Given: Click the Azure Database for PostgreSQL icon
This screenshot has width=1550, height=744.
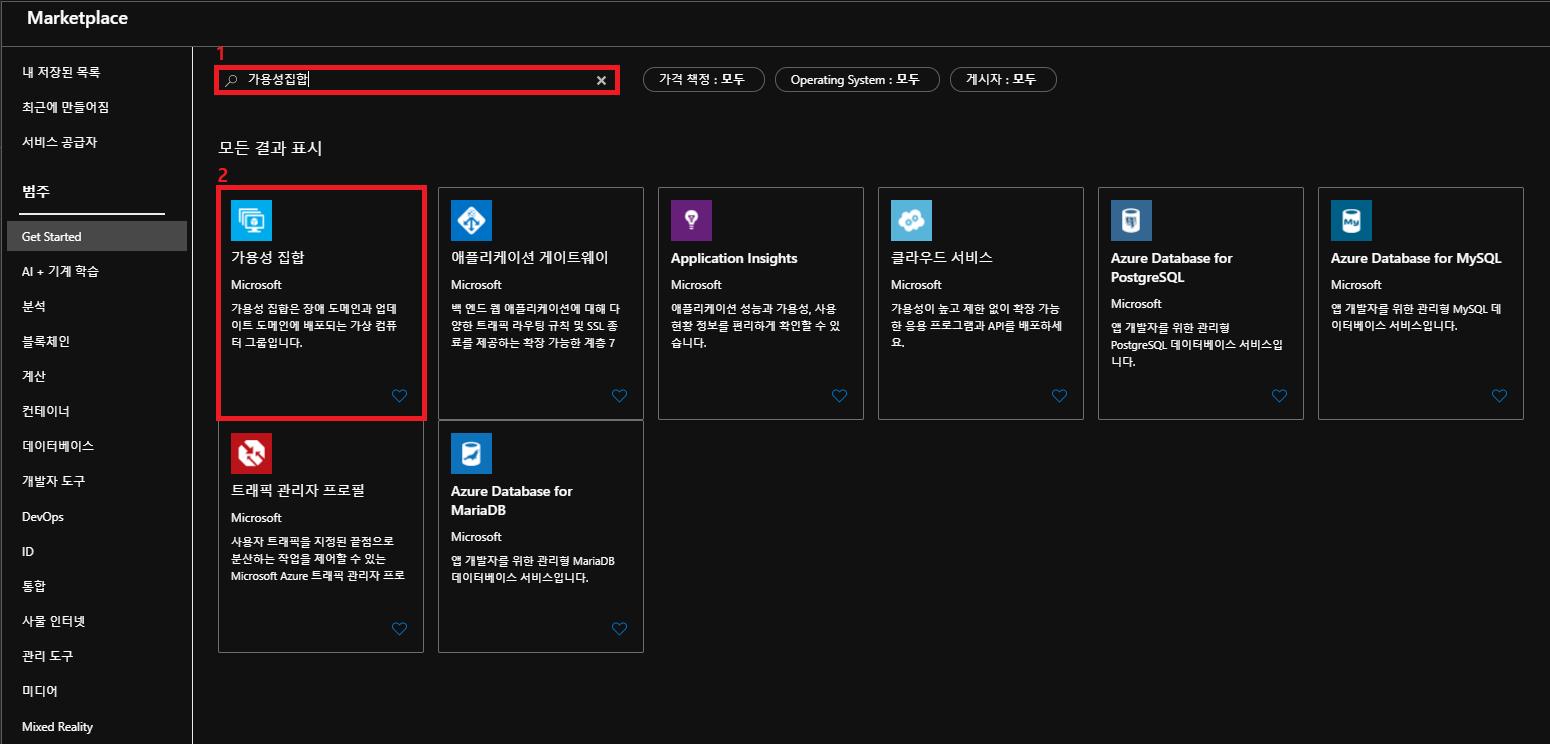Looking at the screenshot, I should pyautogui.click(x=1131, y=220).
